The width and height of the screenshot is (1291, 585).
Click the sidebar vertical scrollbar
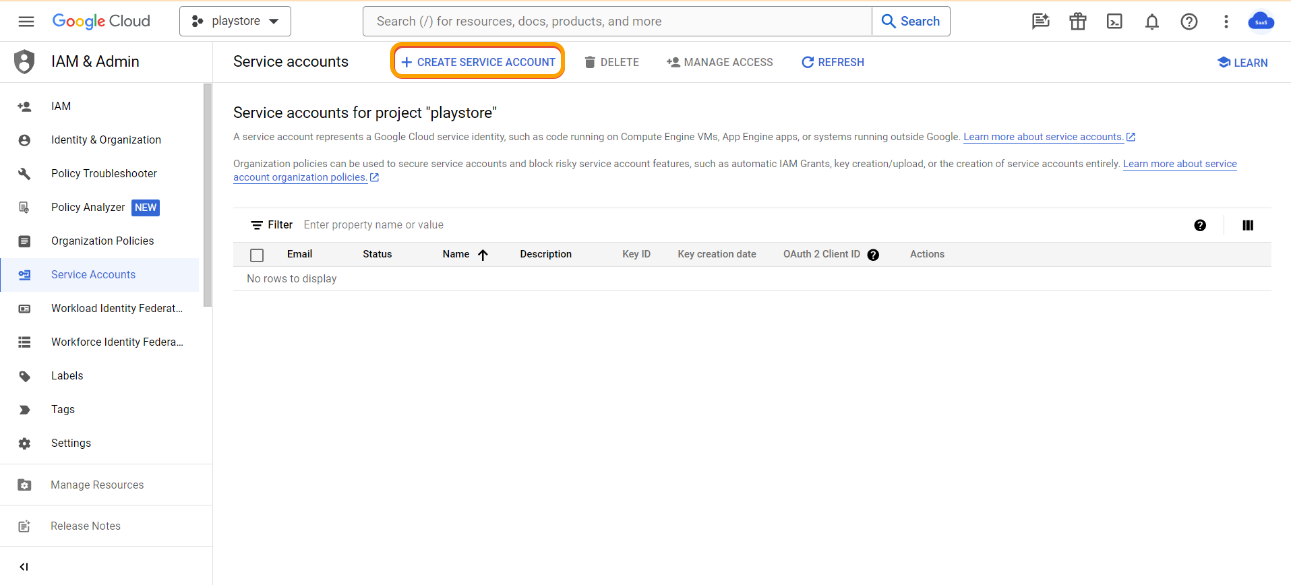207,195
